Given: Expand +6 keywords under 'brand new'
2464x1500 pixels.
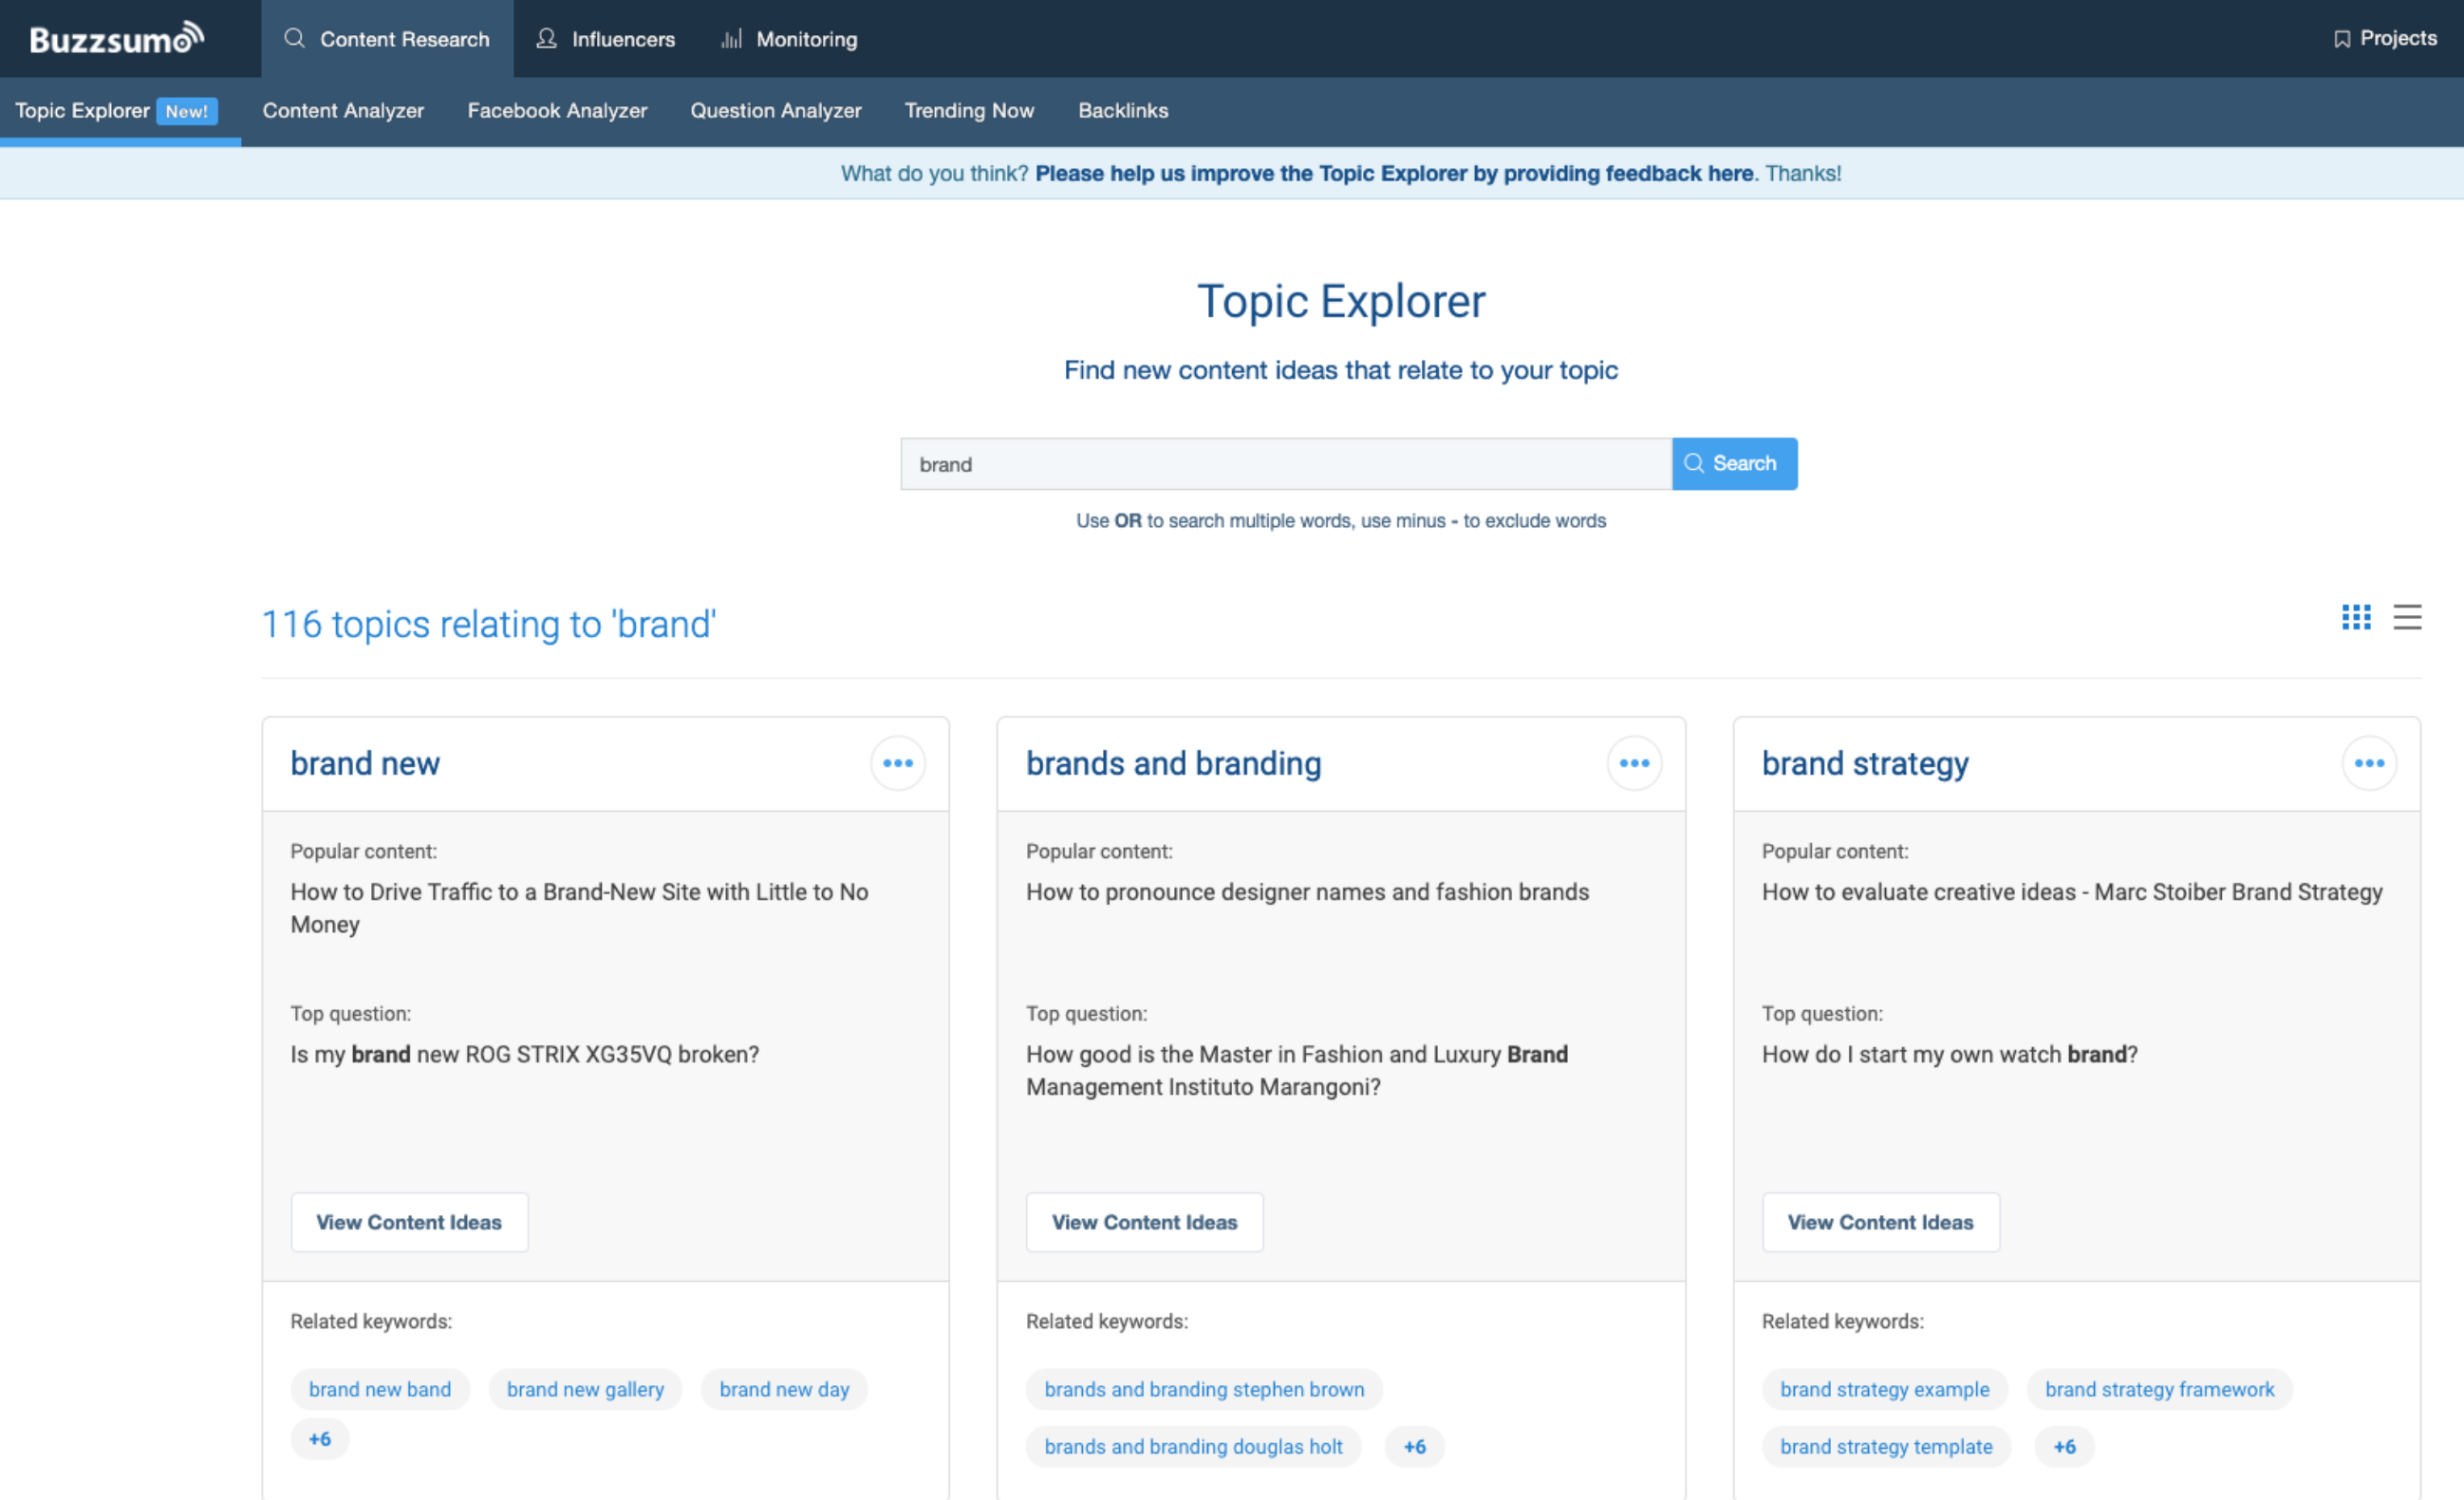Looking at the screenshot, I should tap(320, 1439).
